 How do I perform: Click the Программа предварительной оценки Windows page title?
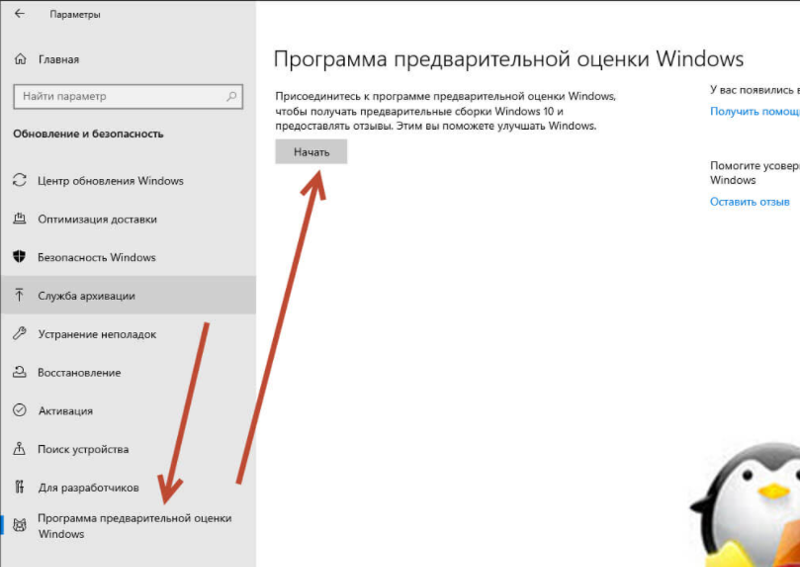point(509,59)
